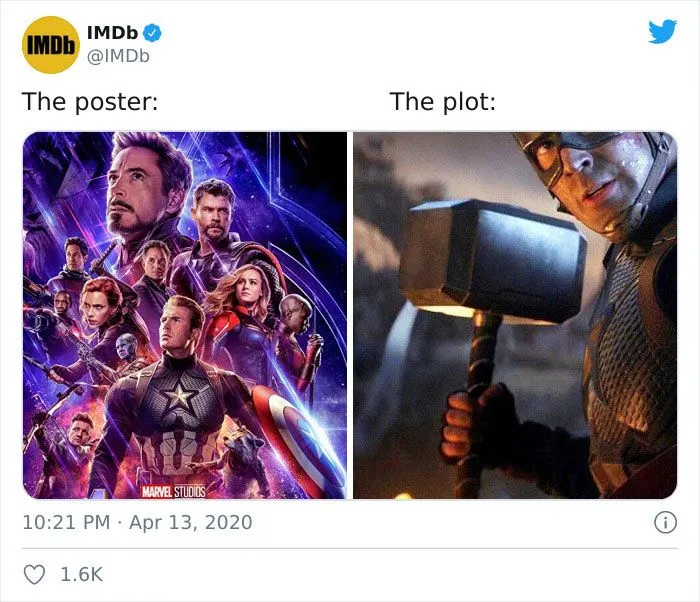
Task: Click the blue verified checkmark badge
Action: coord(153,33)
